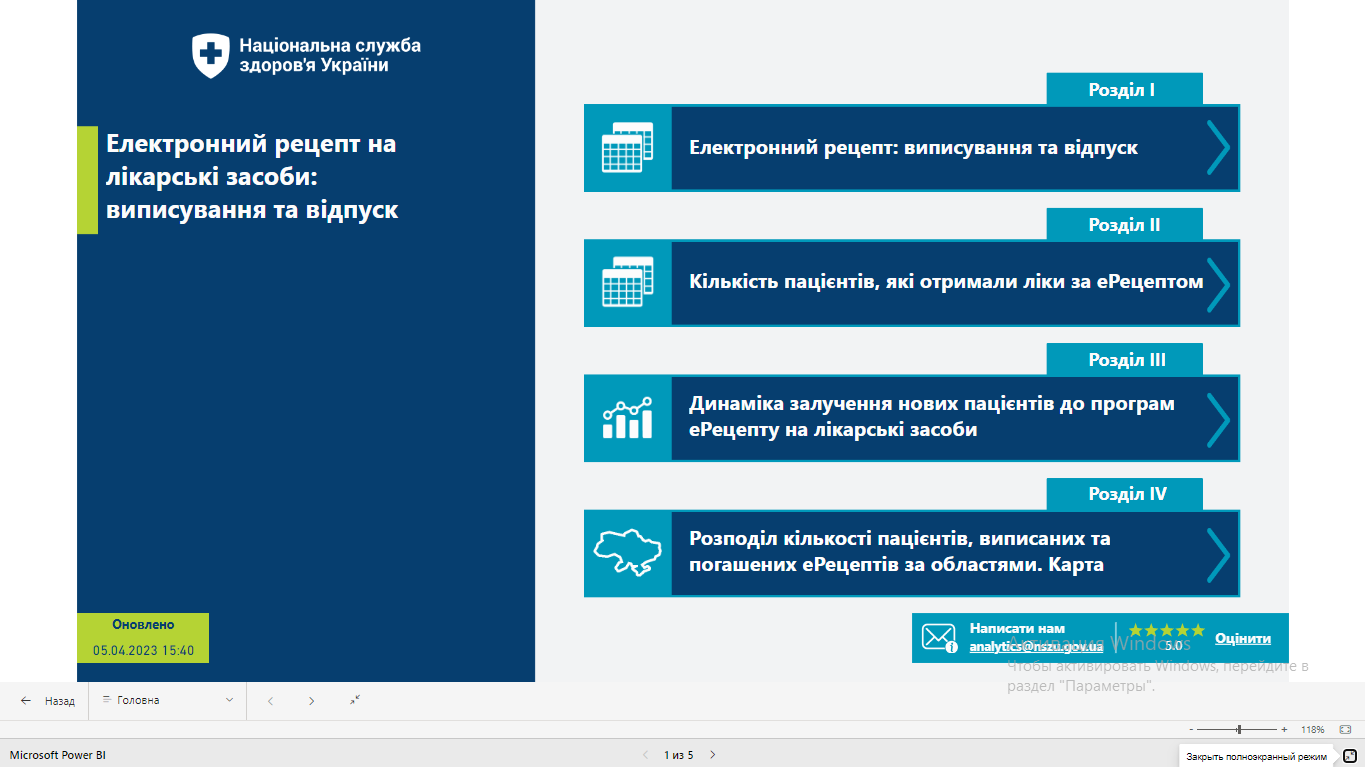The image size is (1365, 767).
Task: Select the Розділ IV tab label
Action: pyautogui.click(x=1127, y=494)
